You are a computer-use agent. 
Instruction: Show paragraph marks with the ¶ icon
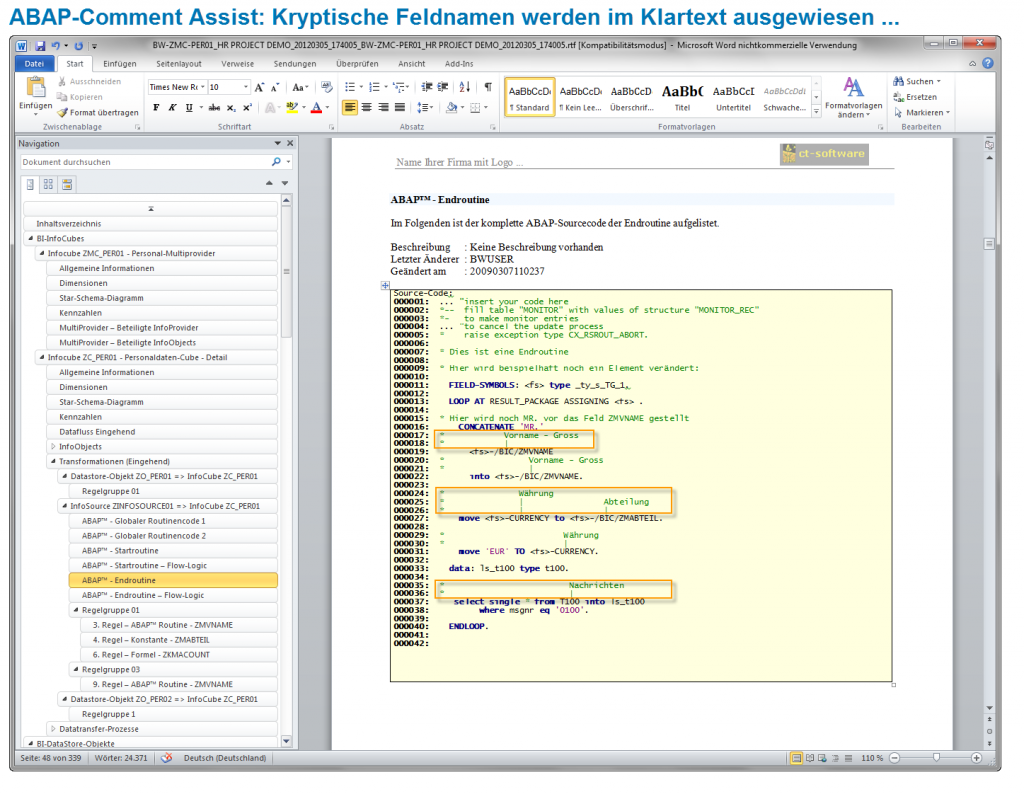[488, 87]
